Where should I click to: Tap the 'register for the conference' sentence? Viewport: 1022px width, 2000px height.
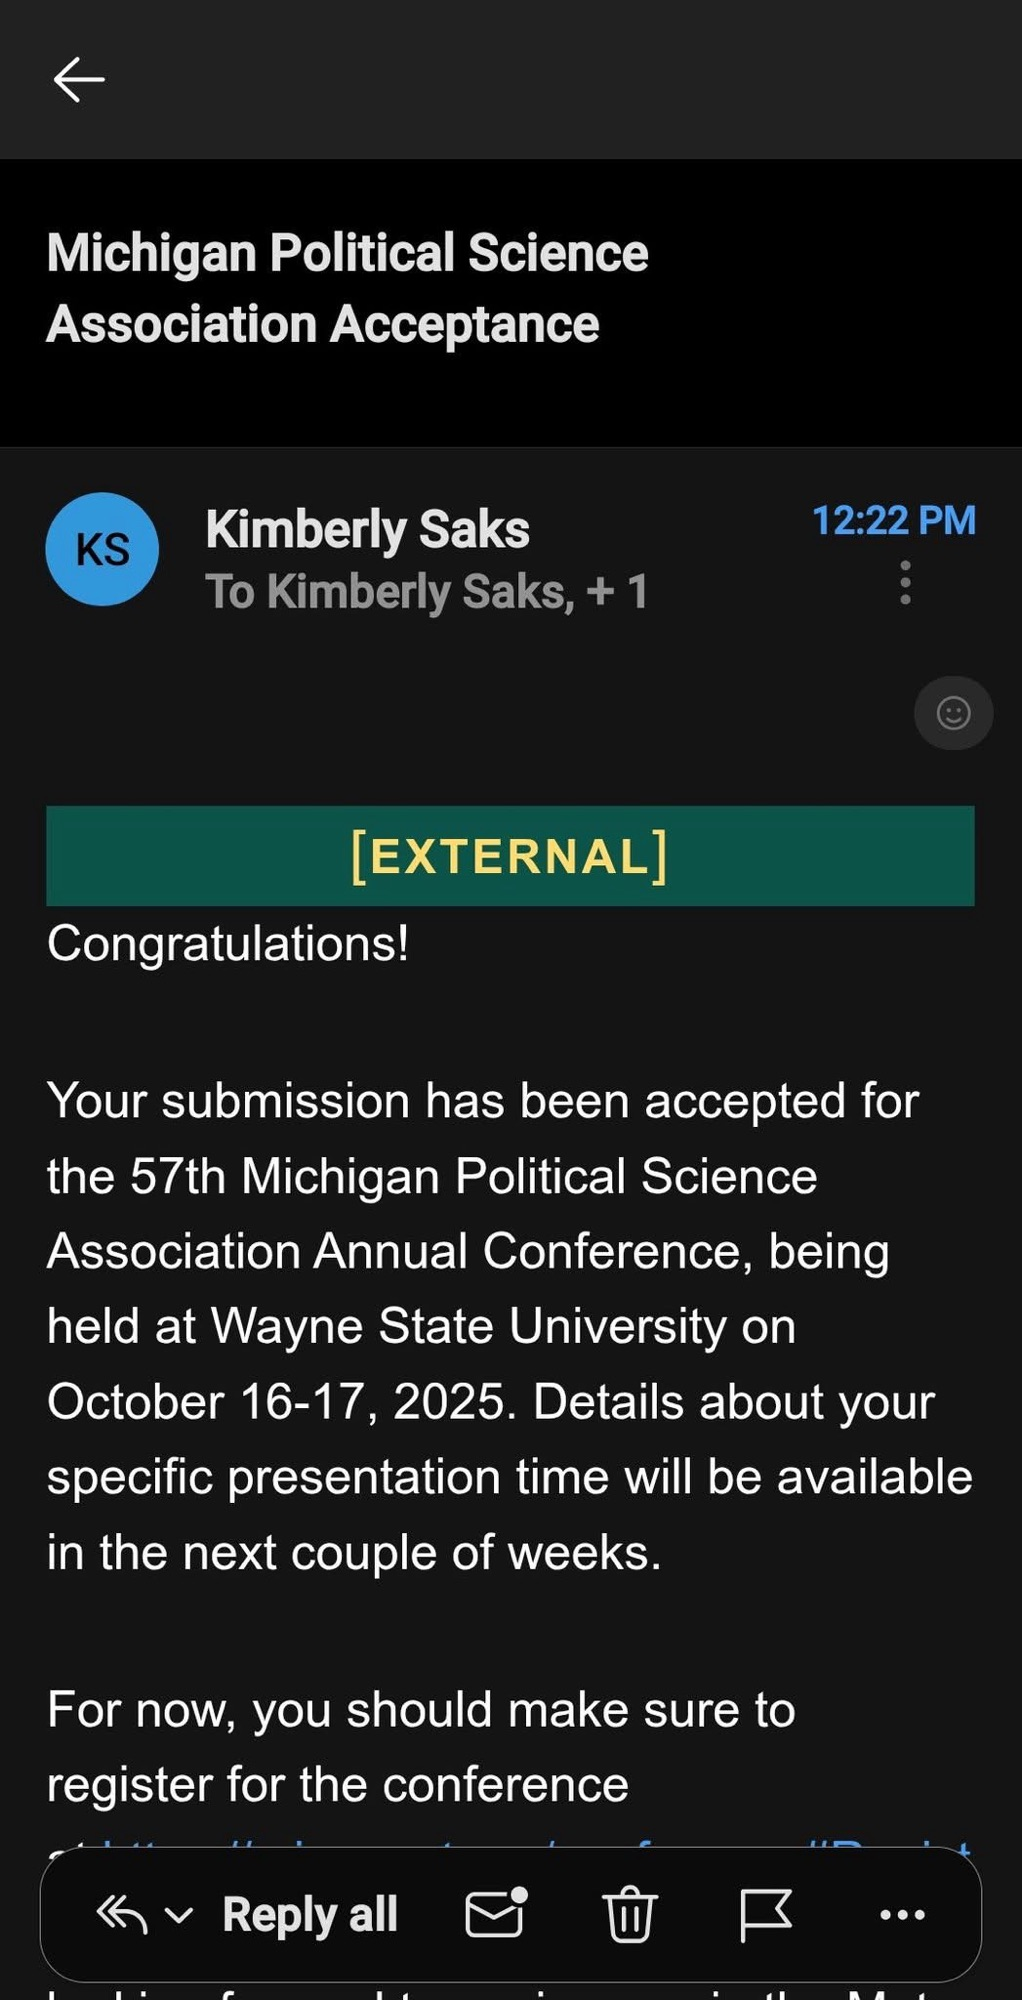pyautogui.click(x=337, y=1785)
